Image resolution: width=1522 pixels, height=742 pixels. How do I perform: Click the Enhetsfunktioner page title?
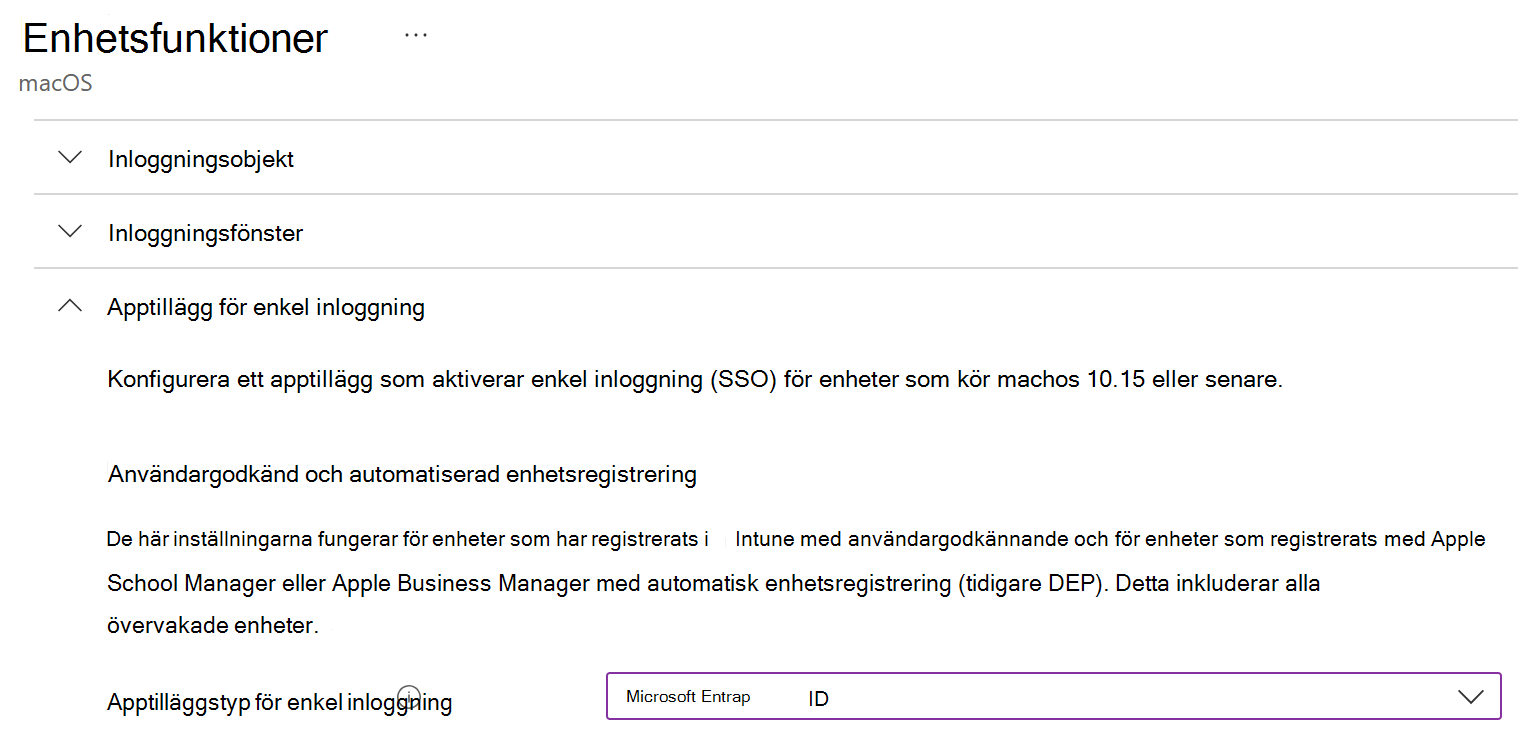pyautogui.click(x=174, y=38)
